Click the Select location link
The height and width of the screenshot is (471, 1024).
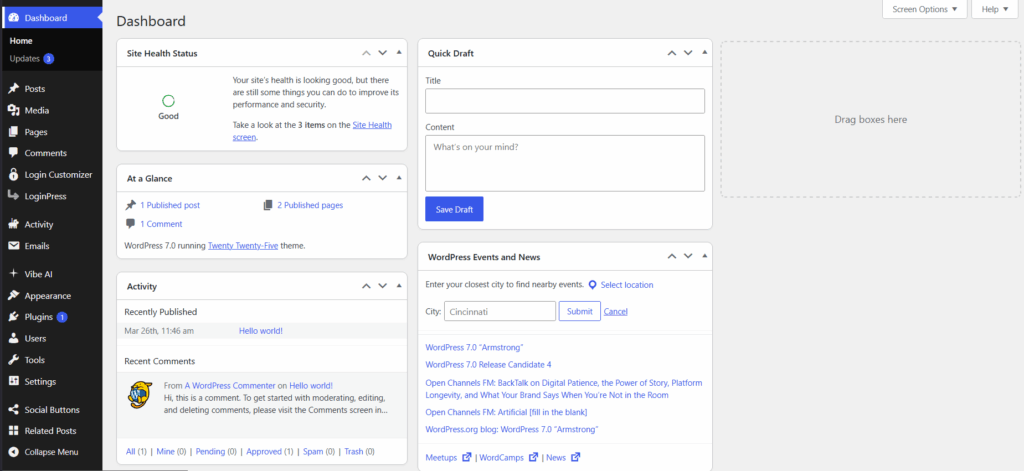click(627, 285)
